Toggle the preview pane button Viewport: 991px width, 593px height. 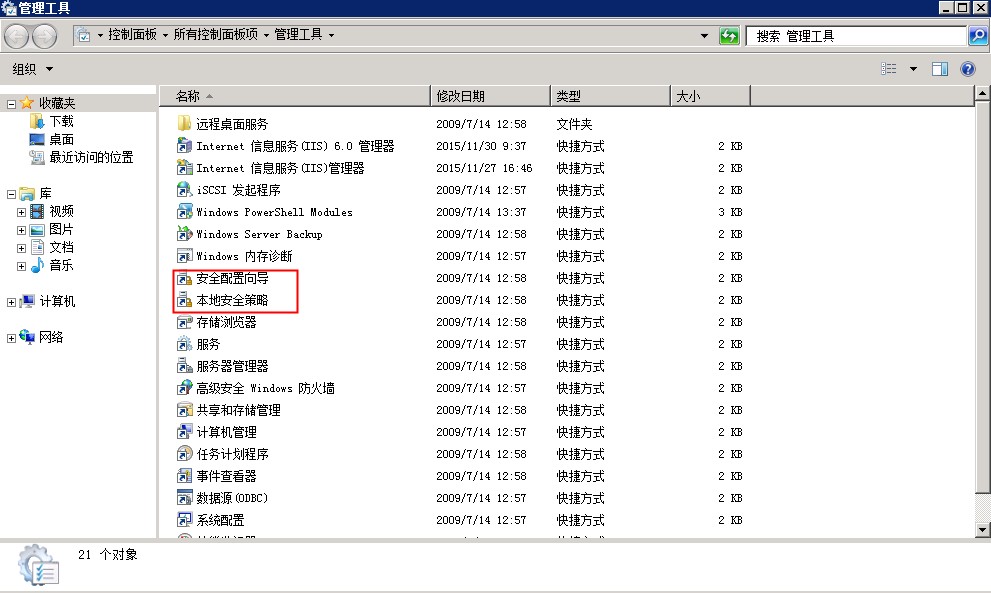[939, 69]
